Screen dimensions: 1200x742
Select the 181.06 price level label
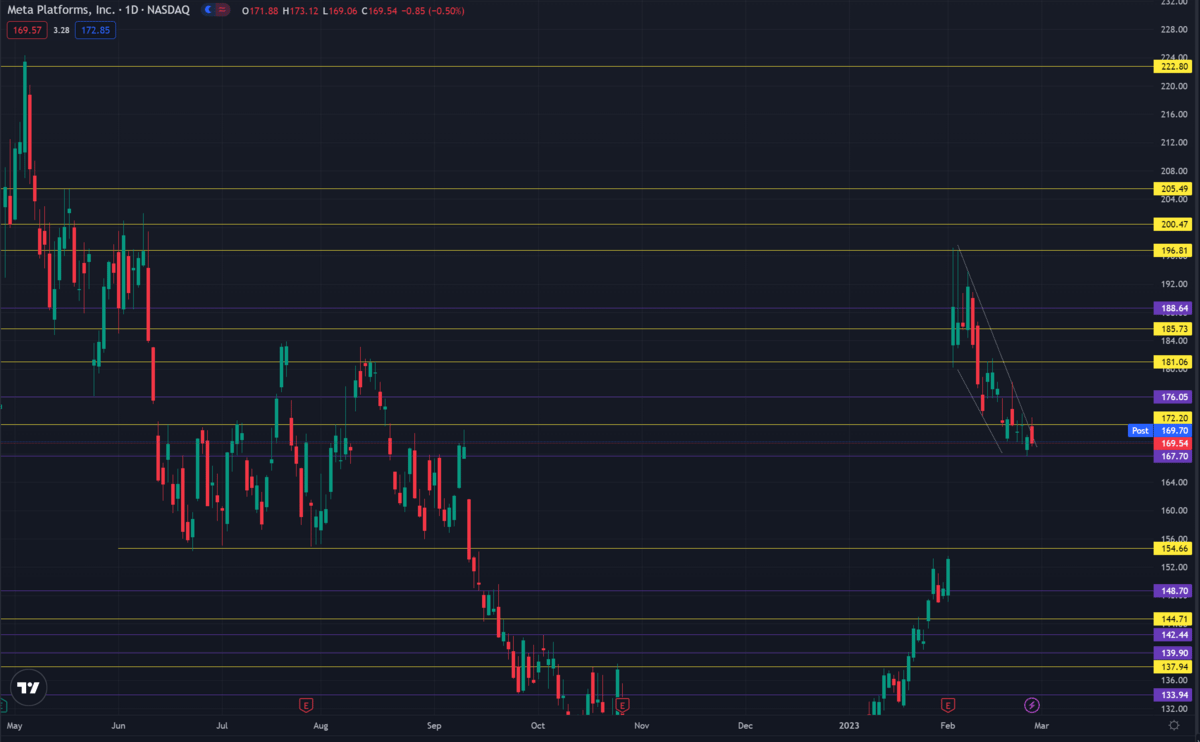1172,362
